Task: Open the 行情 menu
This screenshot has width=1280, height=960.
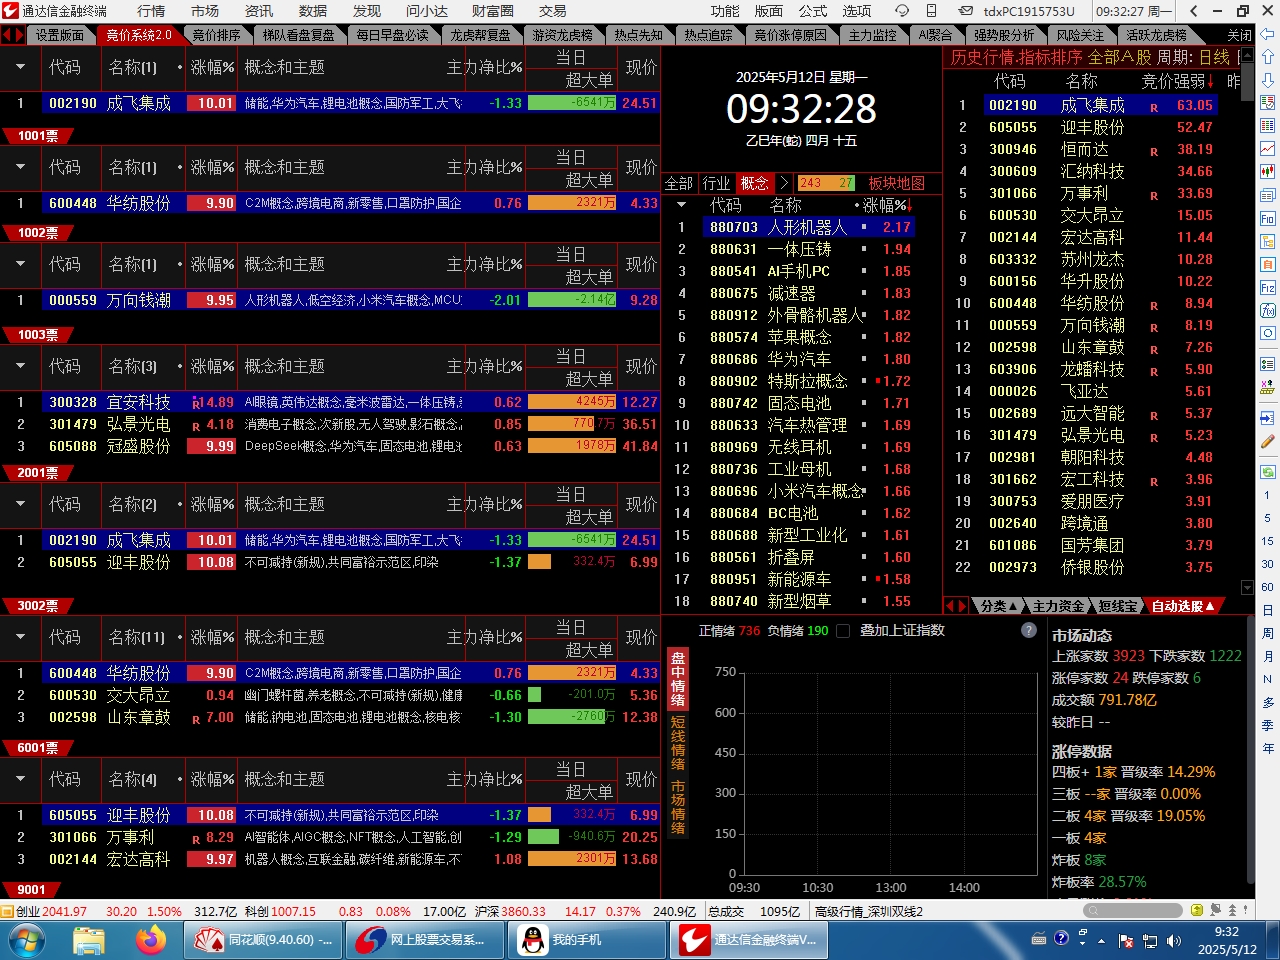Action: point(151,11)
